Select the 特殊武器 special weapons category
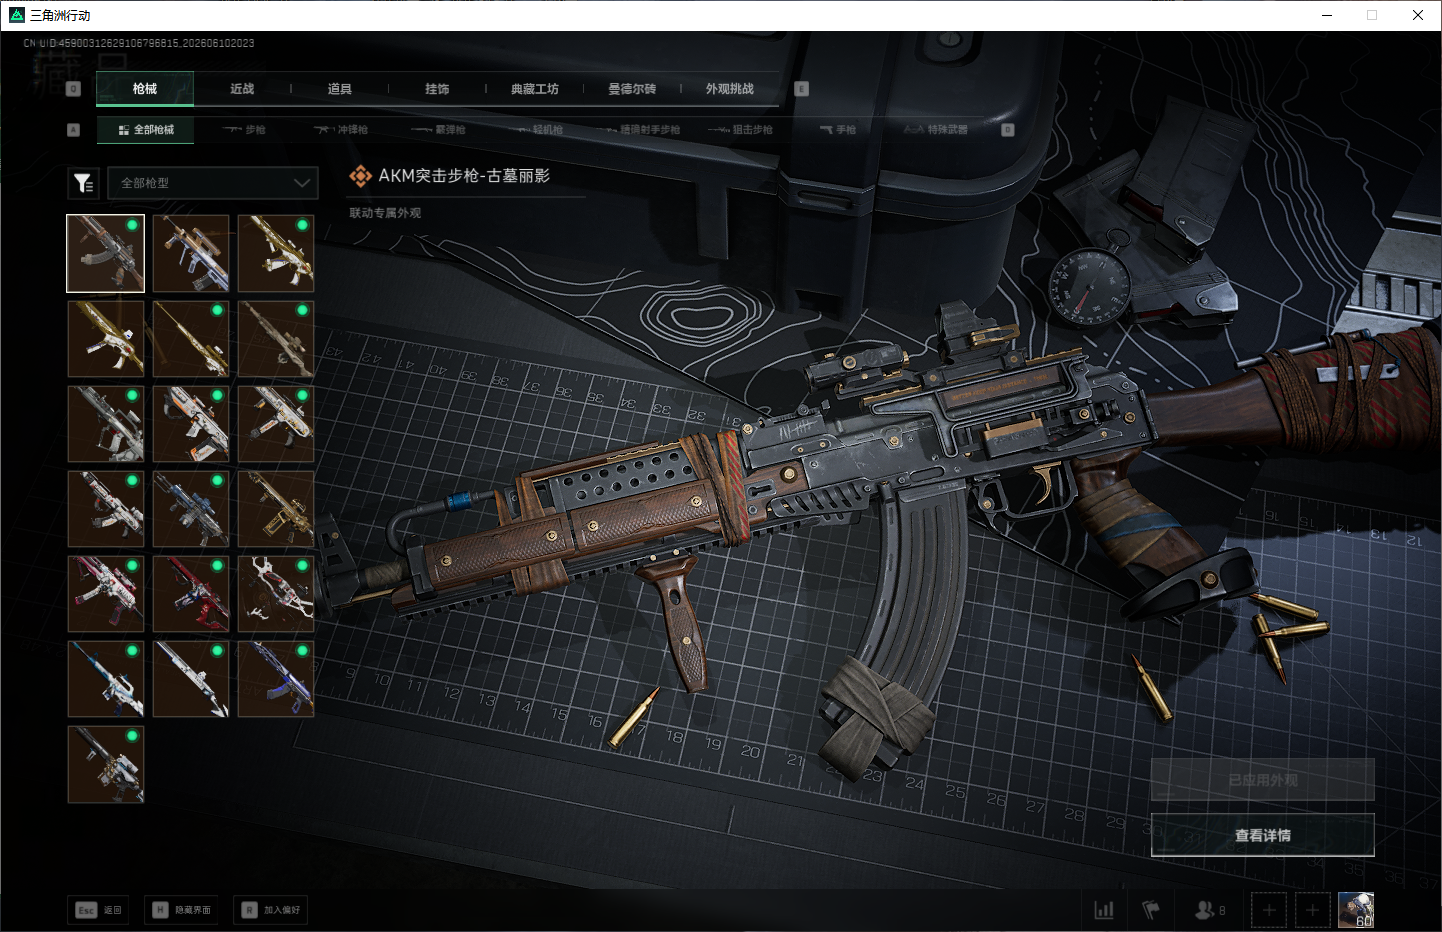Image resolution: width=1442 pixels, height=932 pixels. coord(936,130)
